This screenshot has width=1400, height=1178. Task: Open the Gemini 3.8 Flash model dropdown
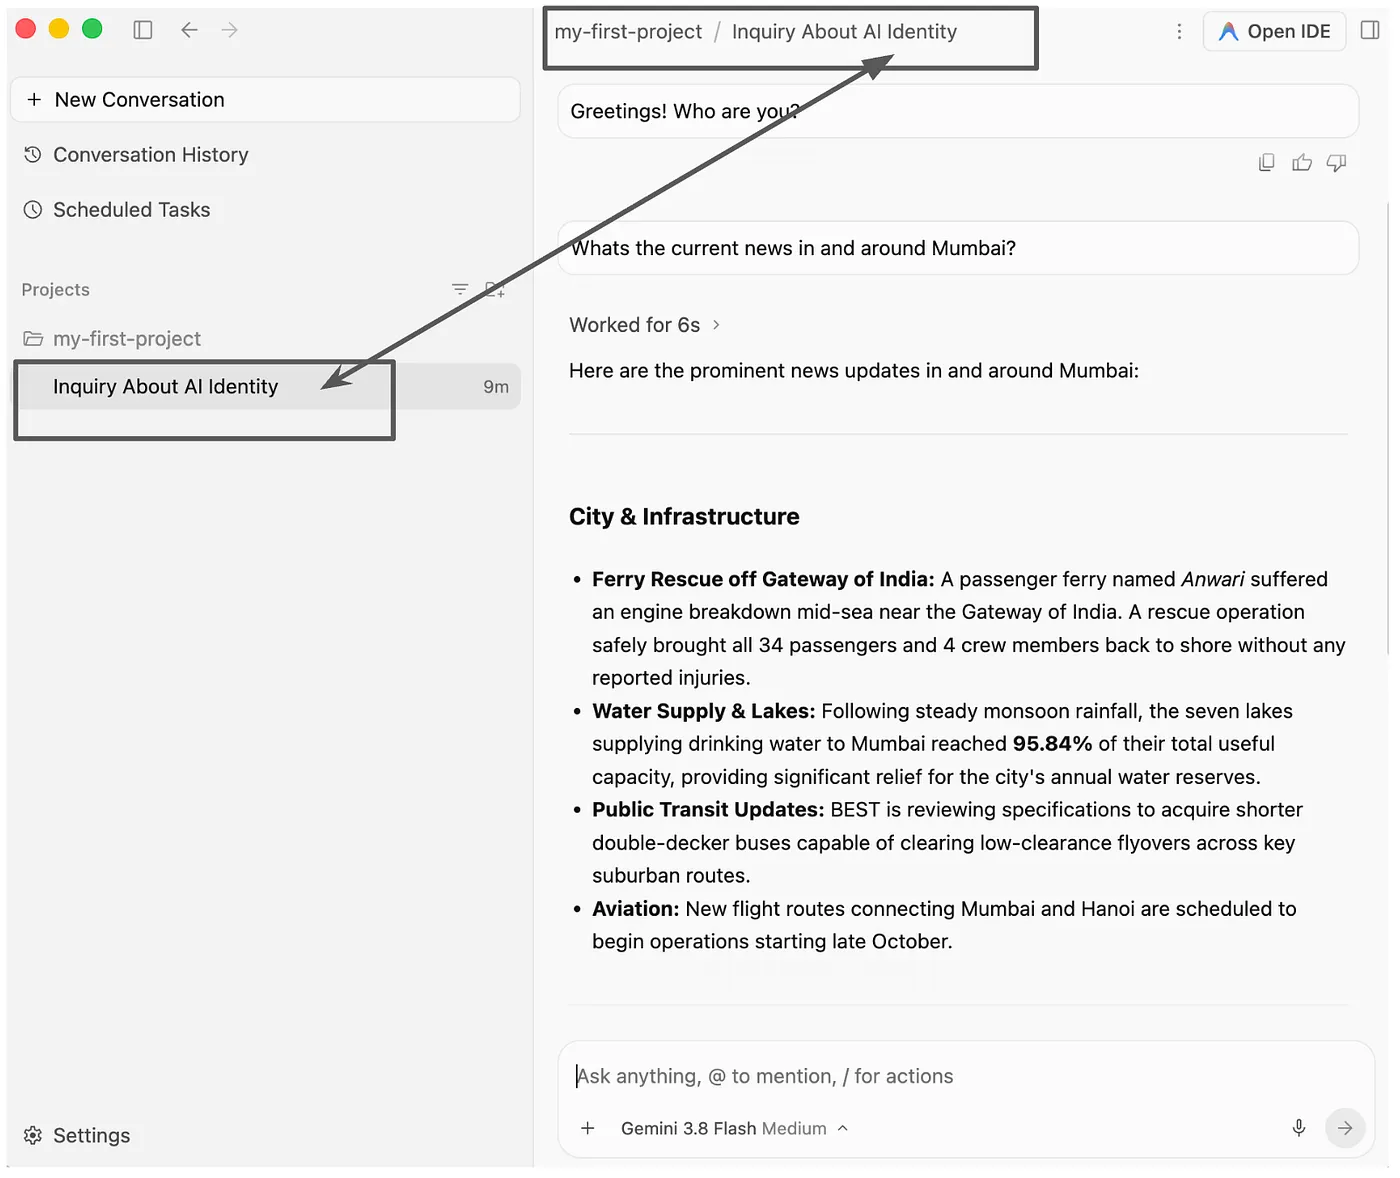pos(735,1128)
